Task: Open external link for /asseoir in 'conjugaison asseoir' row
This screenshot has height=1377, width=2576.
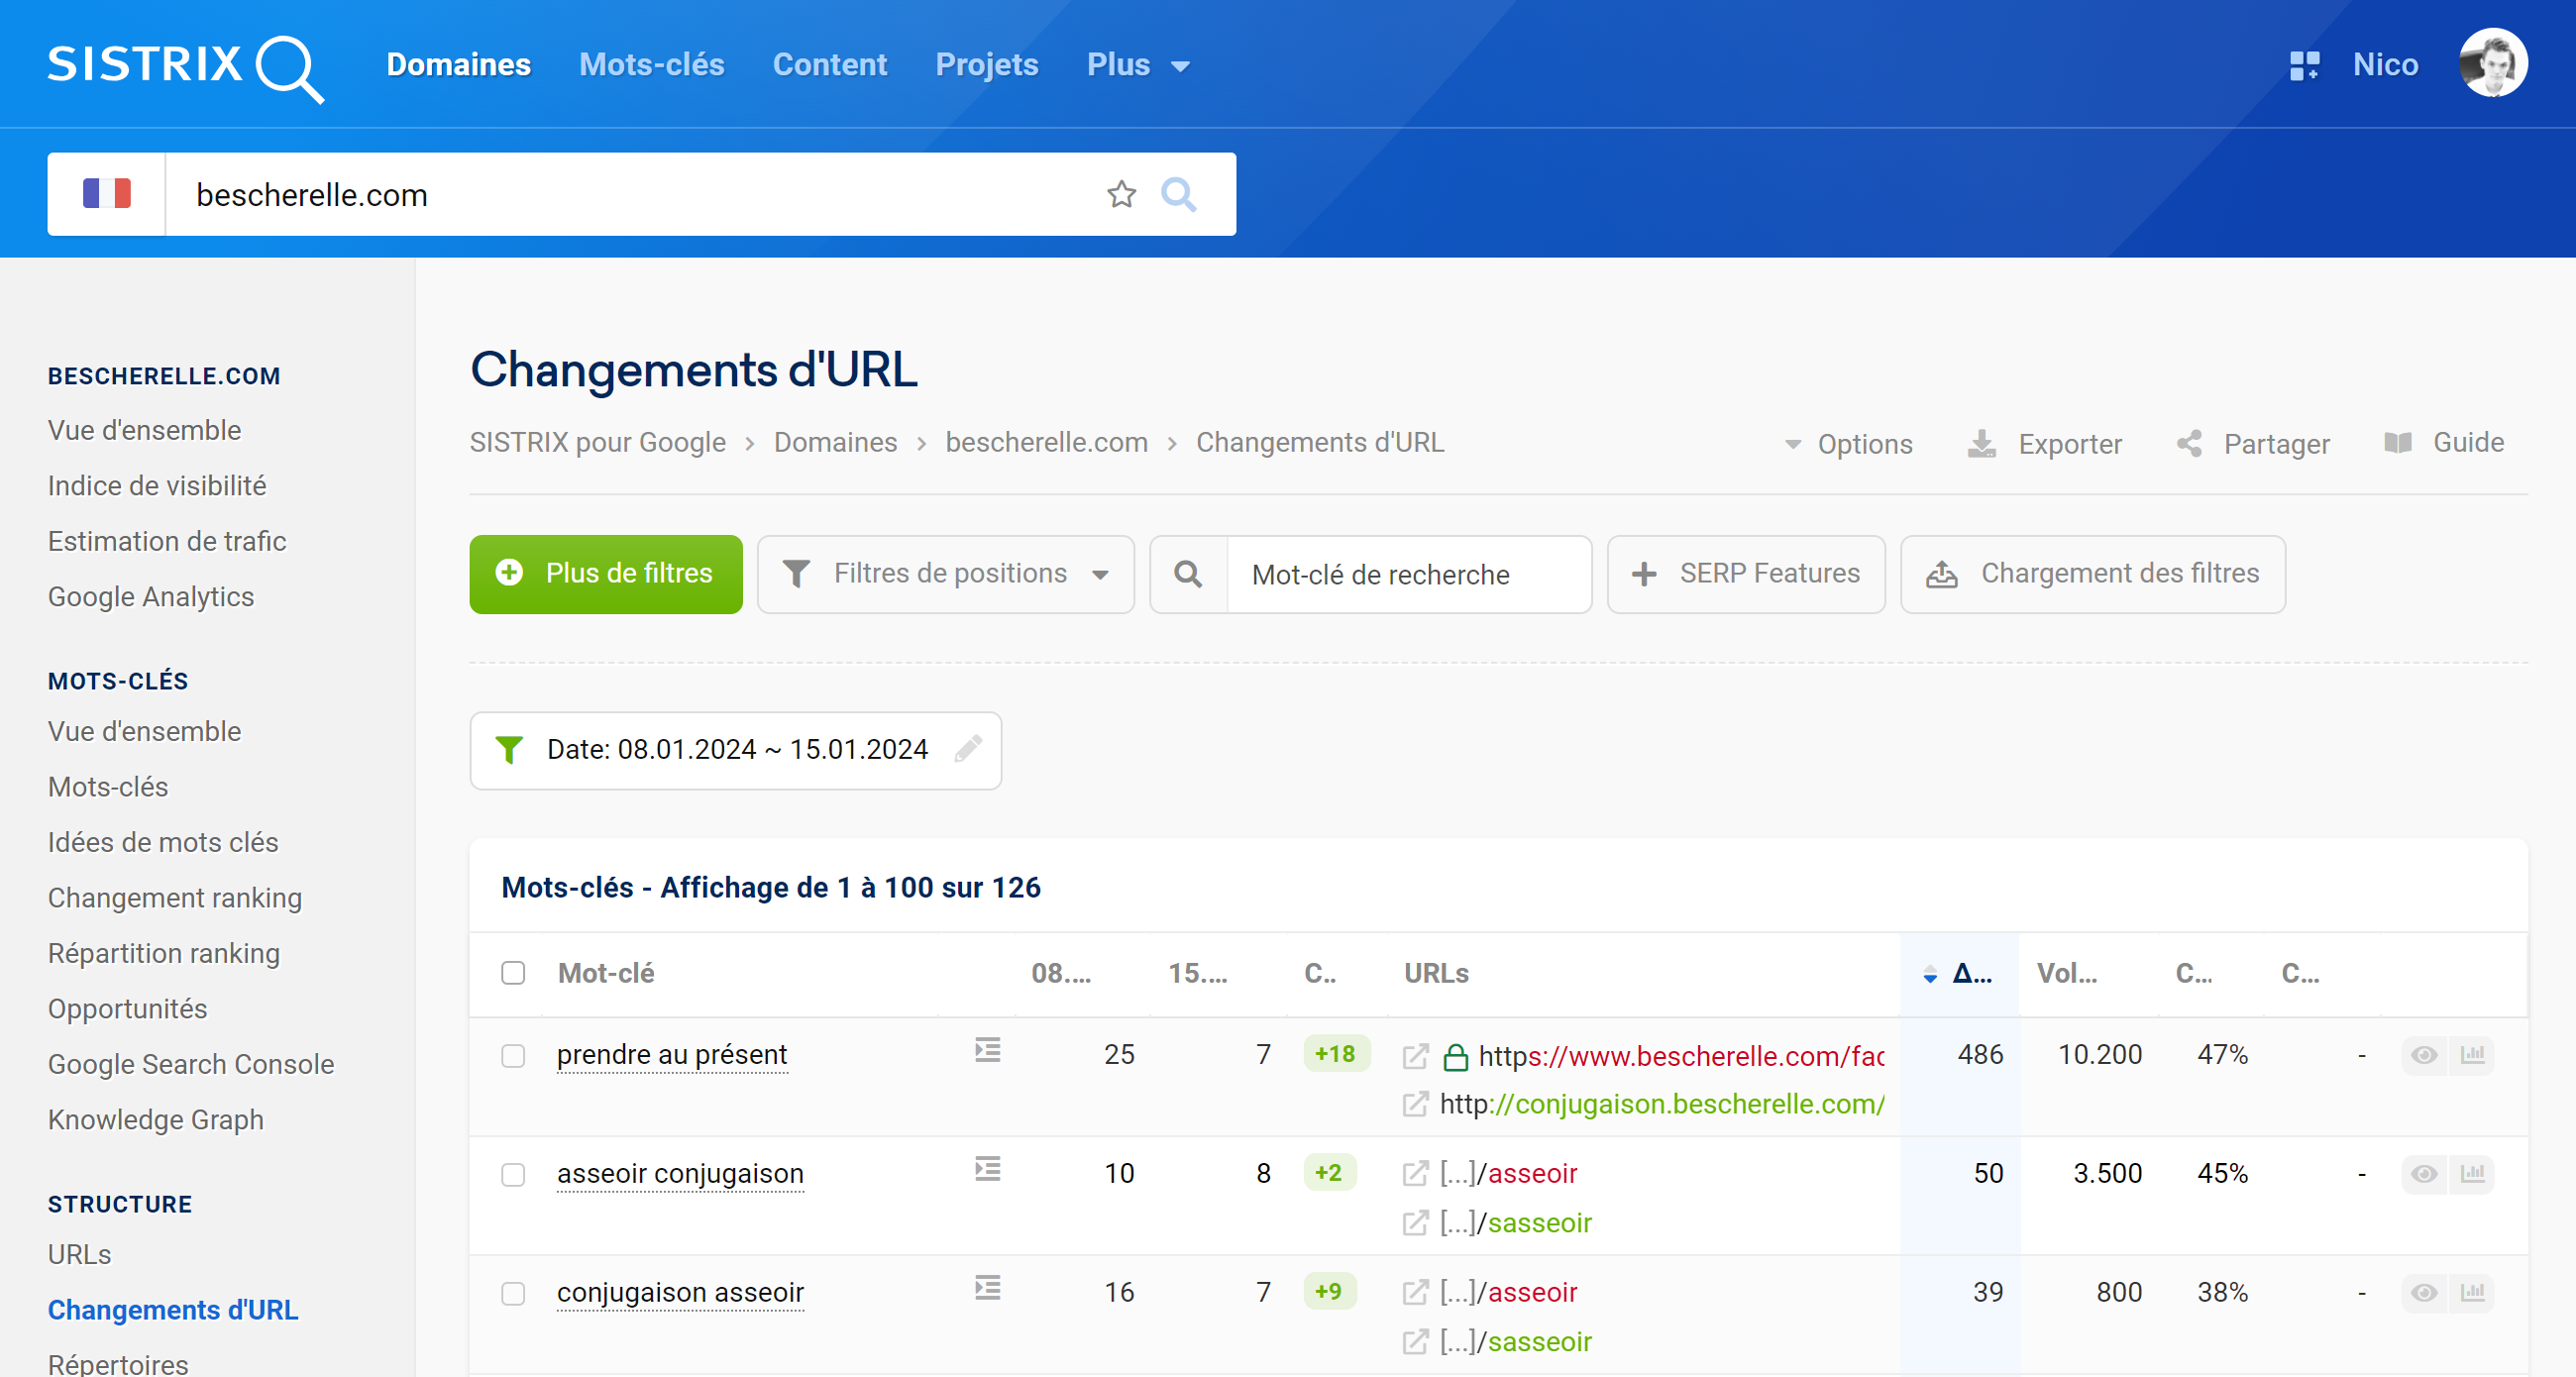Action: (1415, 1292)
